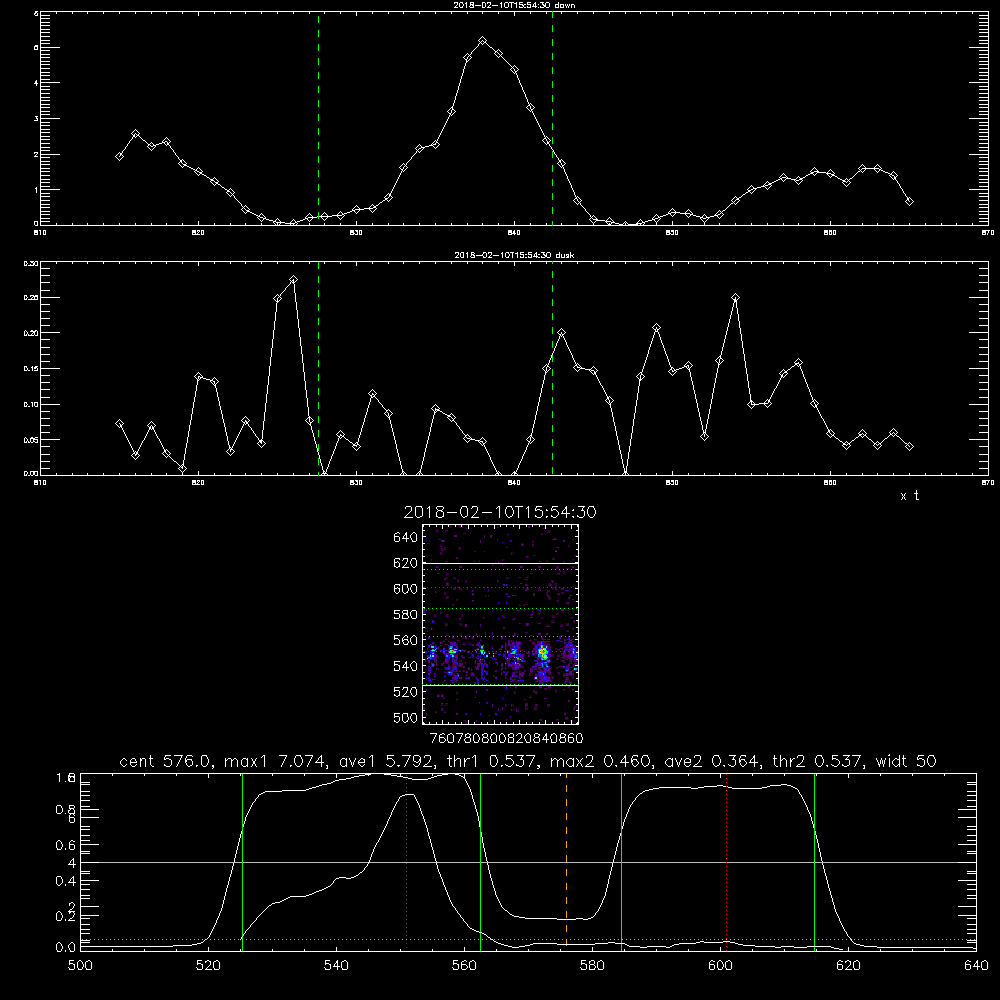Click the solid green line near 615 in bottom plot

(814, 861)
